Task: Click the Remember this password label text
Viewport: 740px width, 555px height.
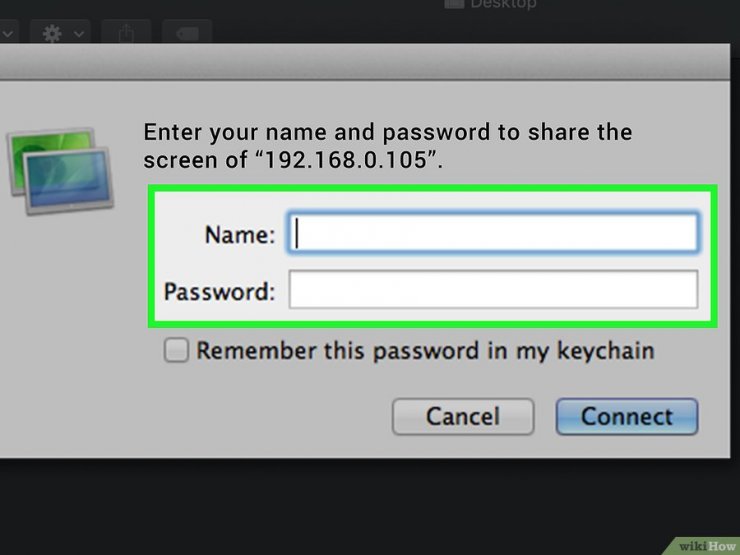Action: click(x=425, y=351)
